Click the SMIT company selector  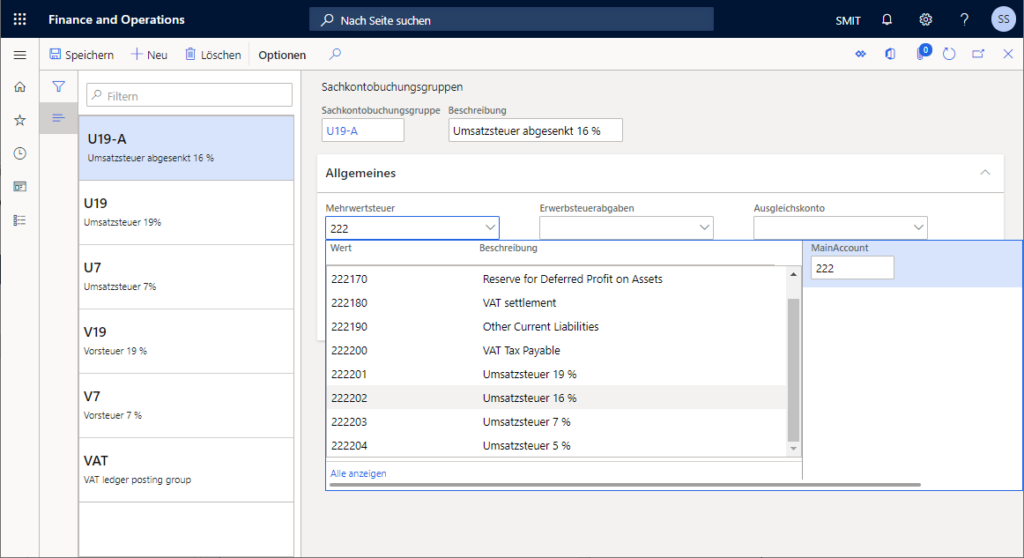tap(848, 20)
